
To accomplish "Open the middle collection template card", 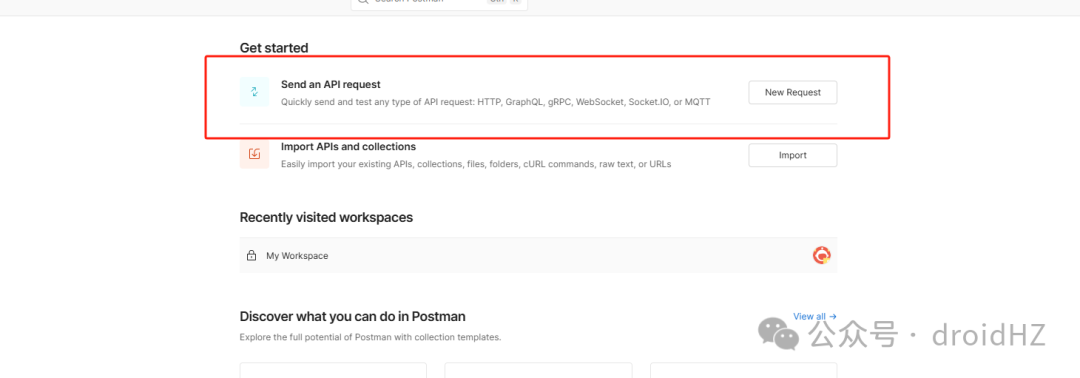I will click(539, 370).
